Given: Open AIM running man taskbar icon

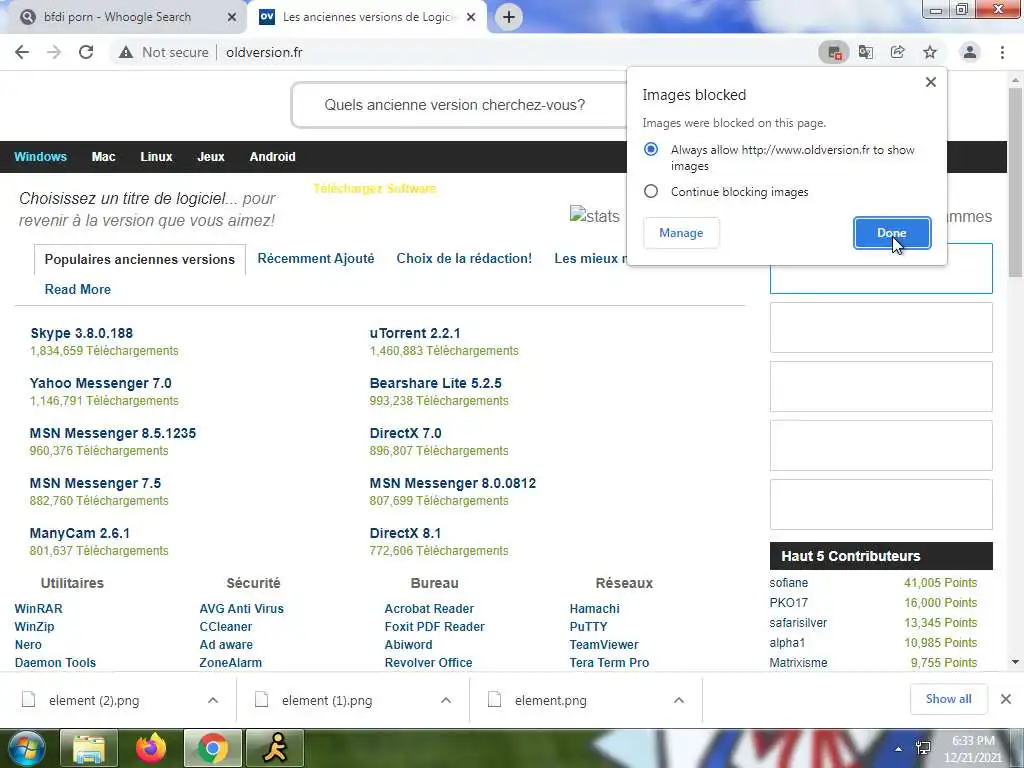Looking at the screenshot, I should [275, 748].
